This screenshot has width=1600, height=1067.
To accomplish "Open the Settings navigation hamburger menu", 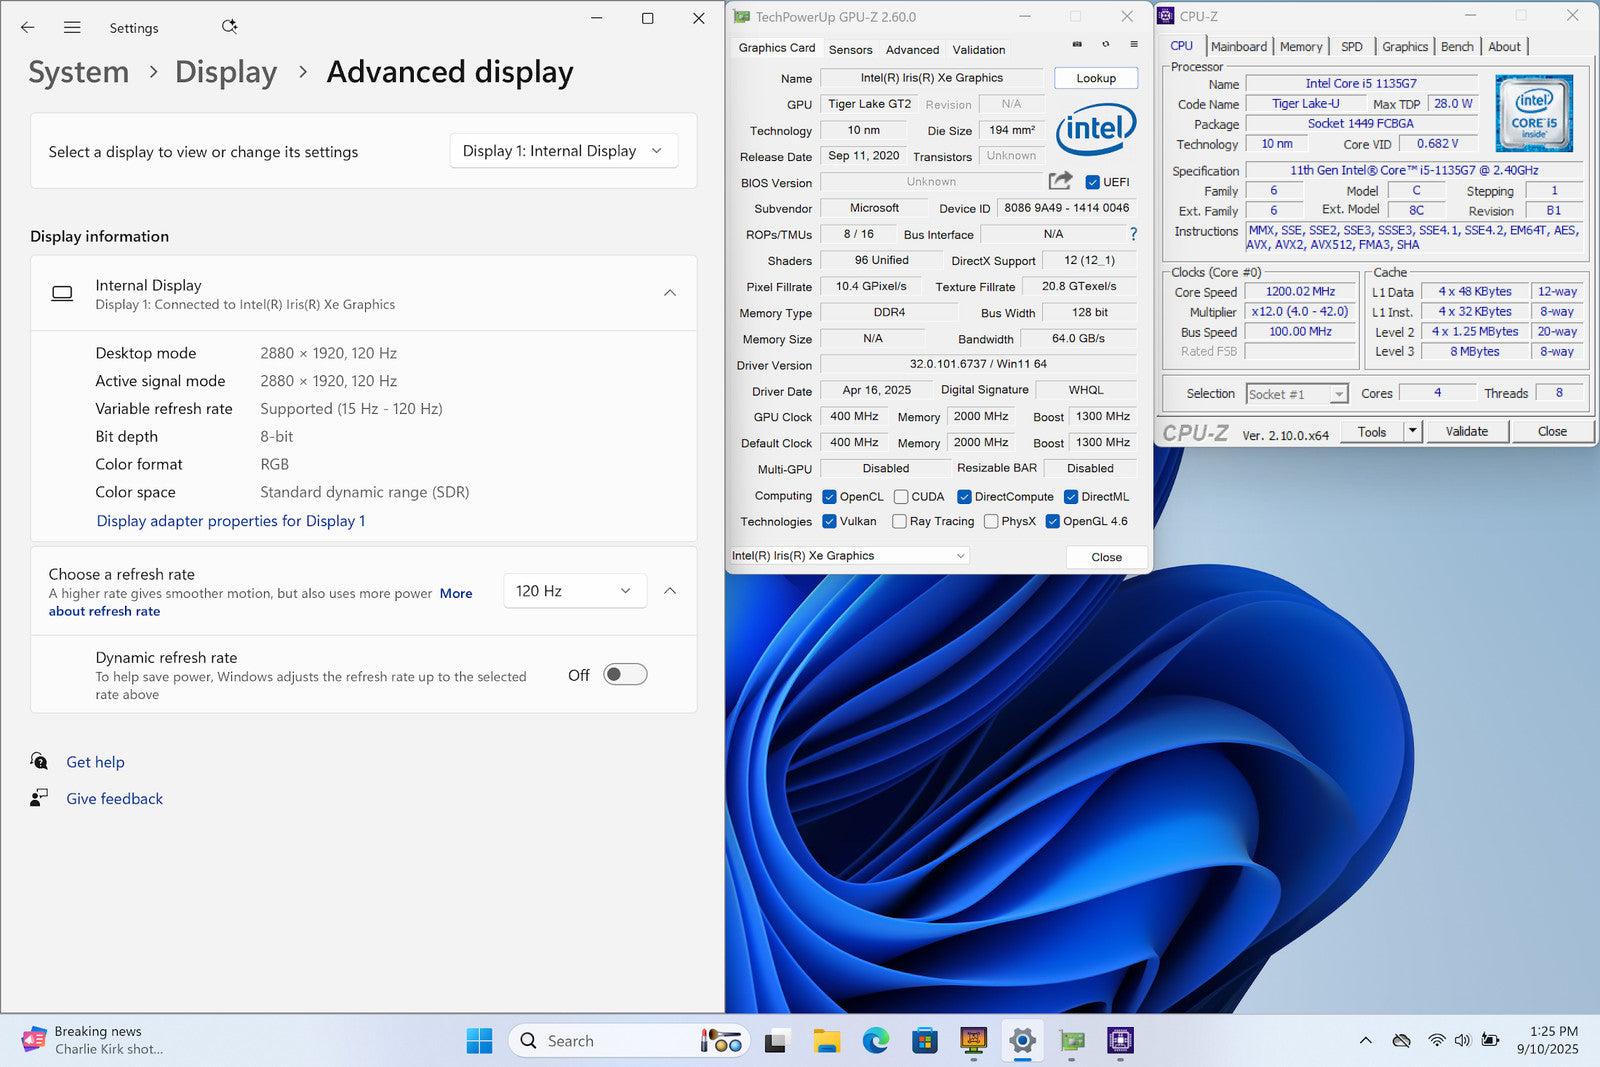I will 72,28.
